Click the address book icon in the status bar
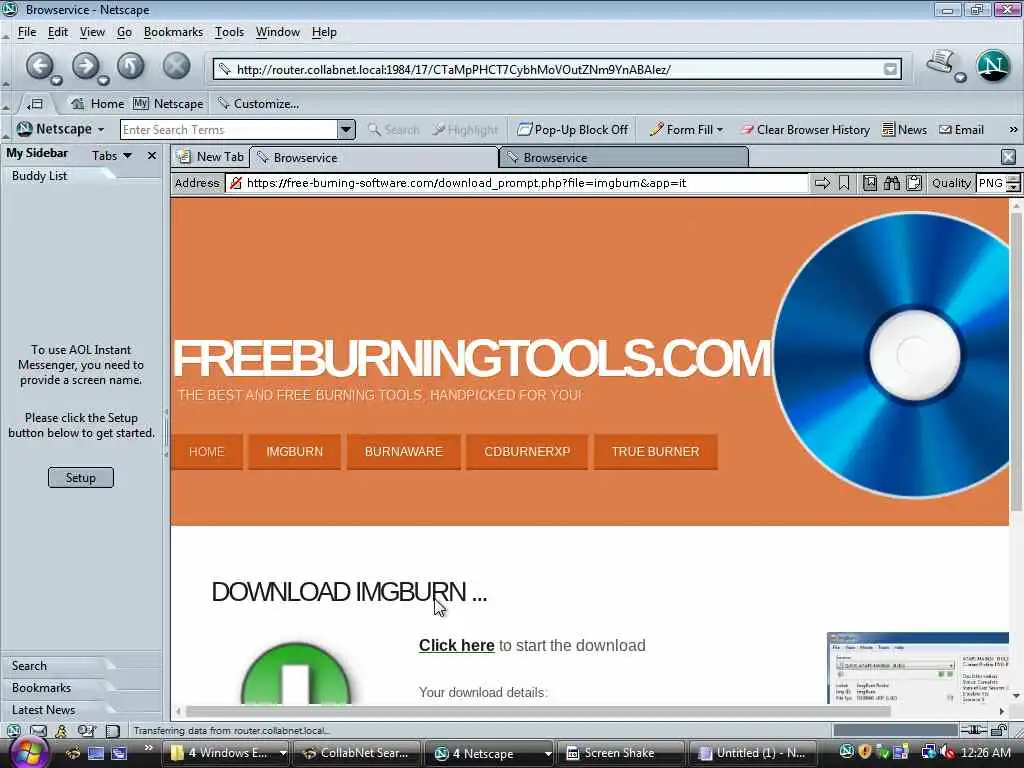The width and height of the screenshot is (1024, 768). (86, 731)
